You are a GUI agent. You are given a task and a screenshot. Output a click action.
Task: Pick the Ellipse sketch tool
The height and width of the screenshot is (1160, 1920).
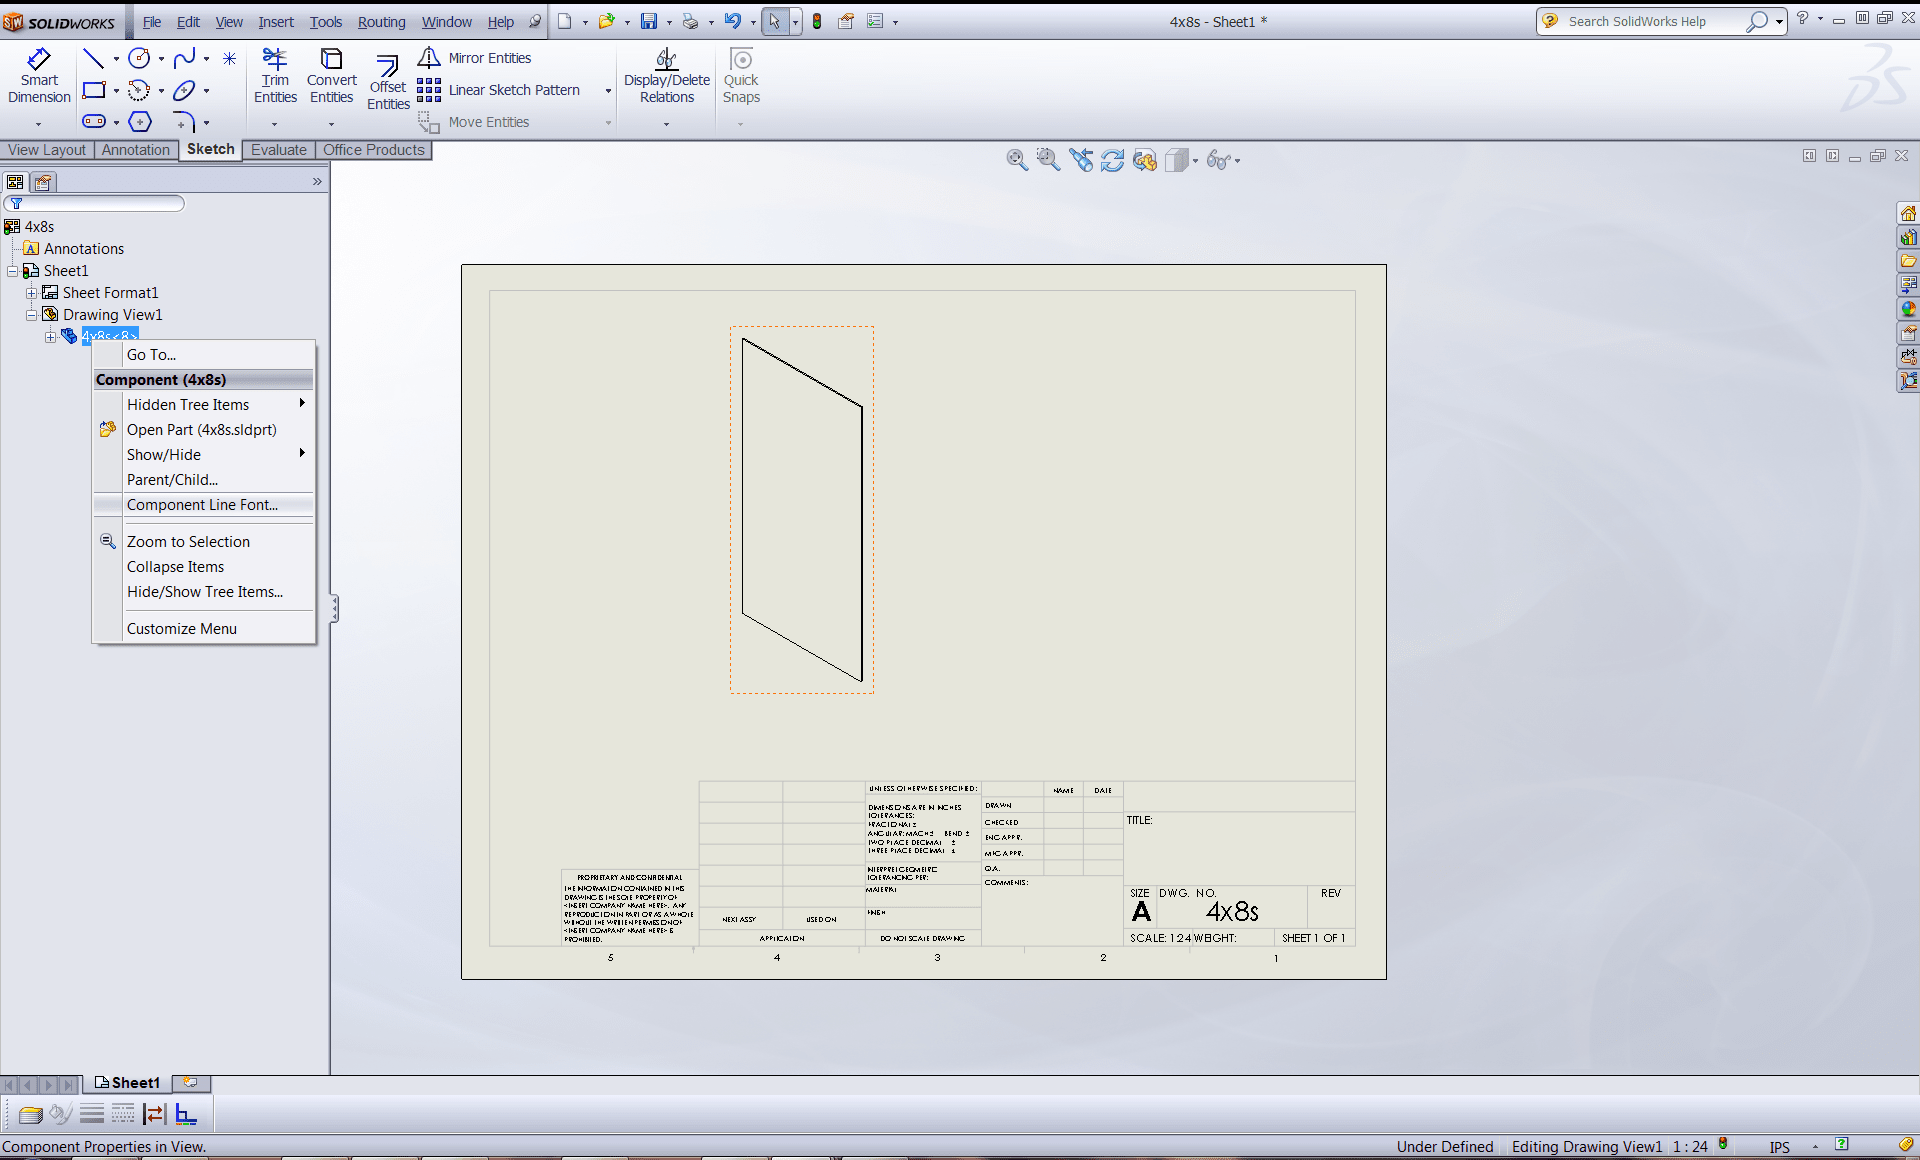pyautogui.click(x=184, y=90)
